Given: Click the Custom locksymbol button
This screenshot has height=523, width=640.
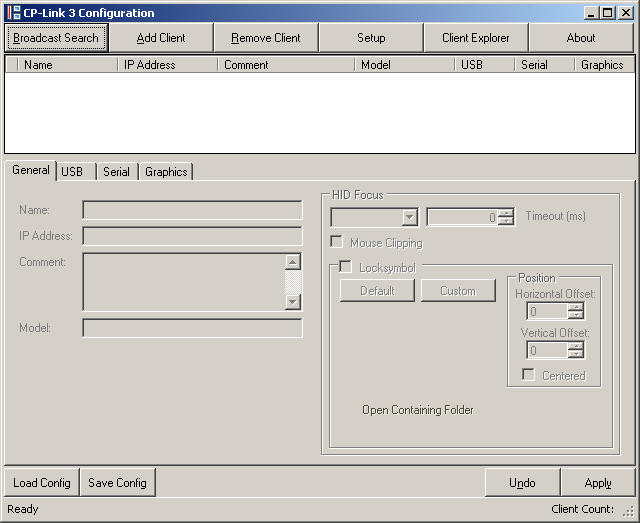Looking at the screenshot, I should 458,291.
